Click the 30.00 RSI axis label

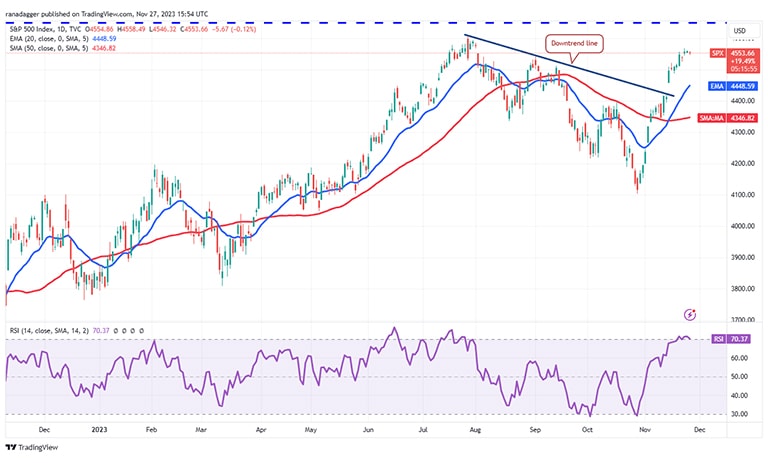point(740,414)
